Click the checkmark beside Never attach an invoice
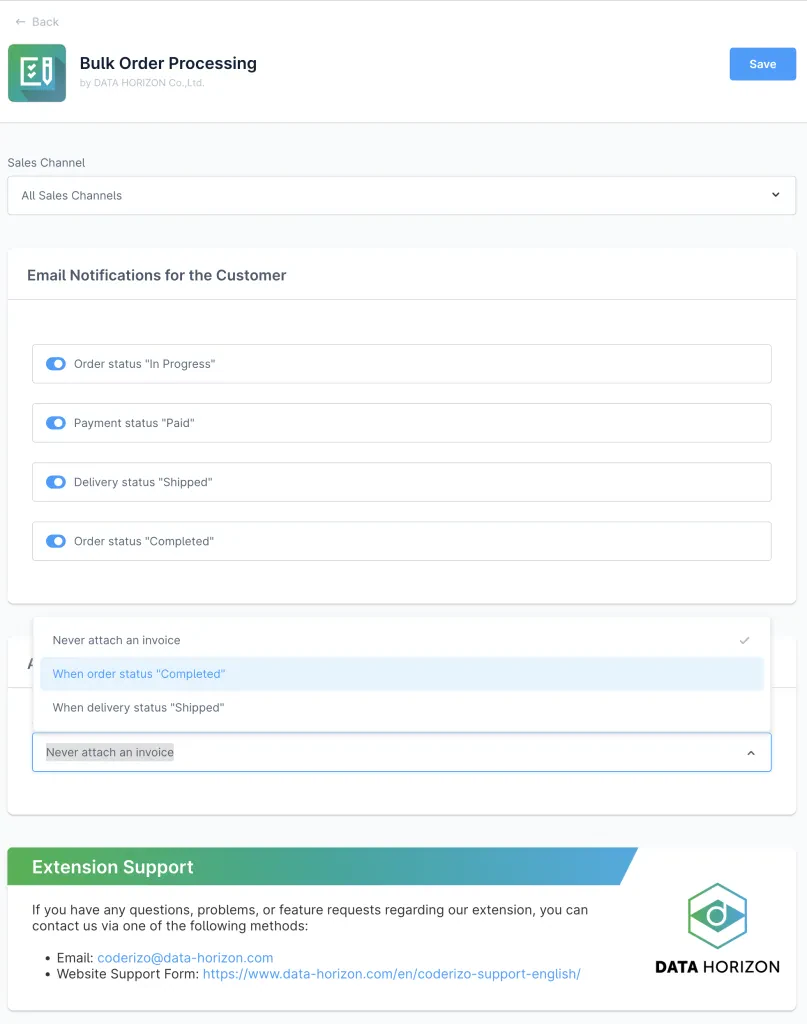 coord(744,640)
